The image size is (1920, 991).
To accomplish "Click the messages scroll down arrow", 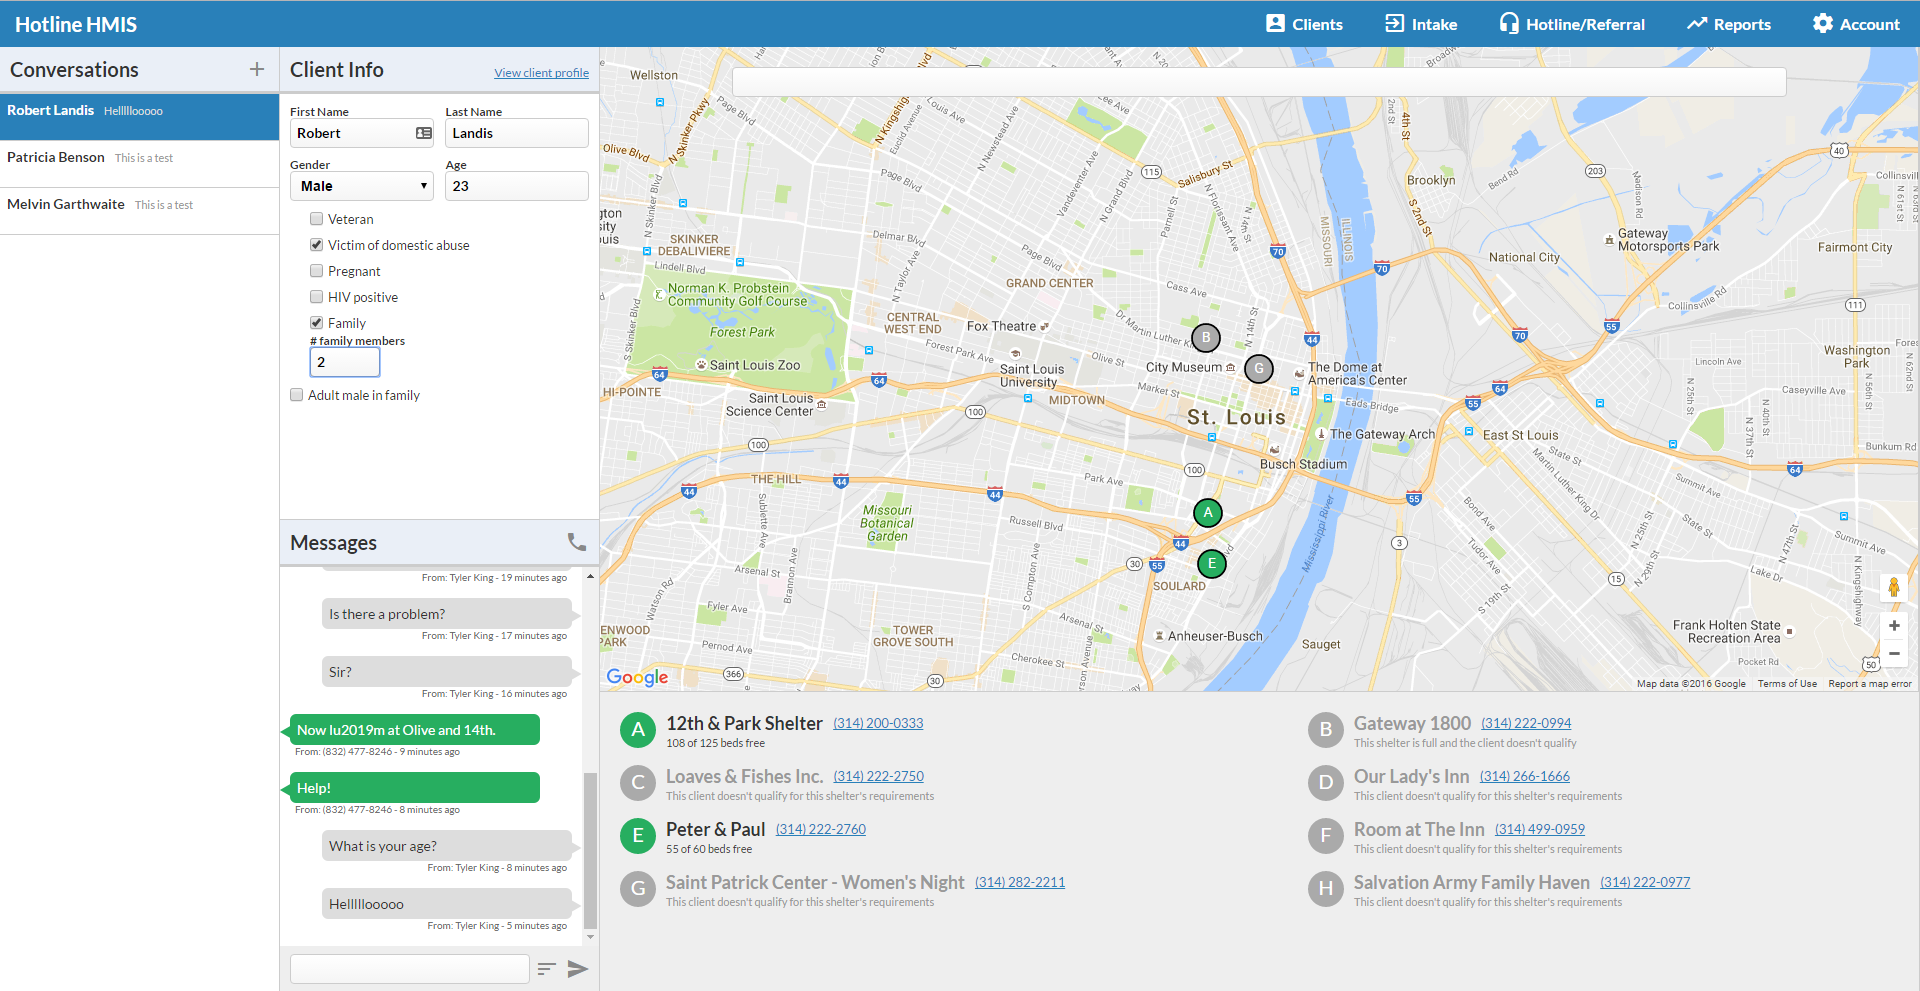I will [x=590, y=937].
